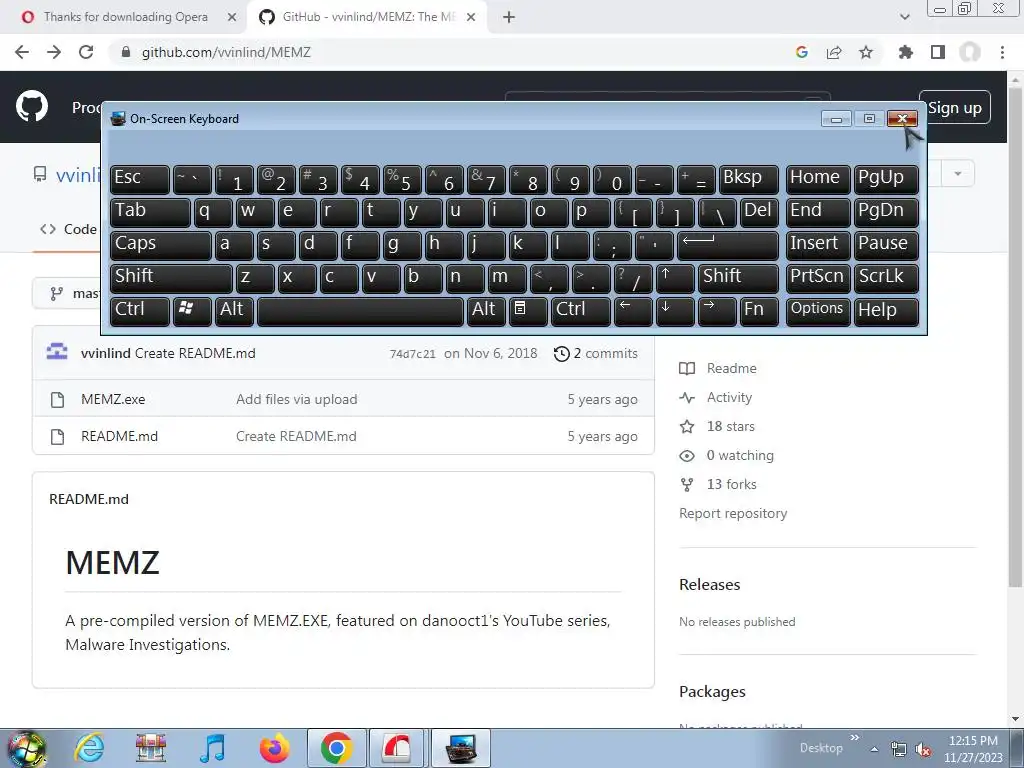The height and width of the screenshot is (768, 1024).
Task: Expand the Chrome tab search chevron
Action: point(904,17)
